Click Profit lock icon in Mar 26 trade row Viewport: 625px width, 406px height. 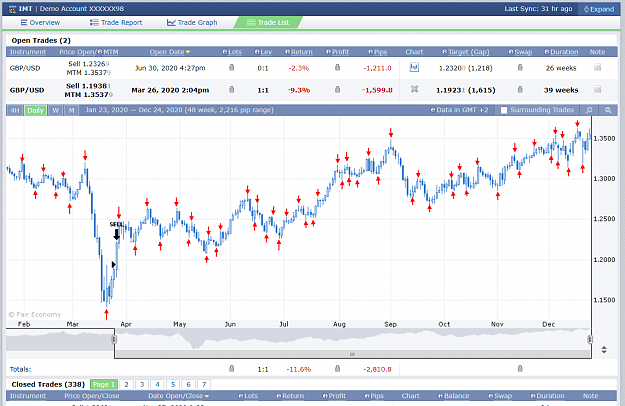point(338,90)
